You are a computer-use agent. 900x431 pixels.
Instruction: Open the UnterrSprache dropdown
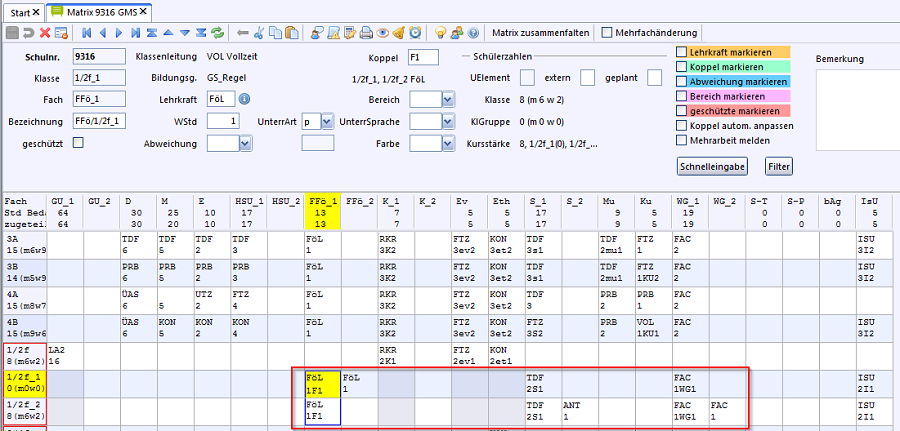448,122
